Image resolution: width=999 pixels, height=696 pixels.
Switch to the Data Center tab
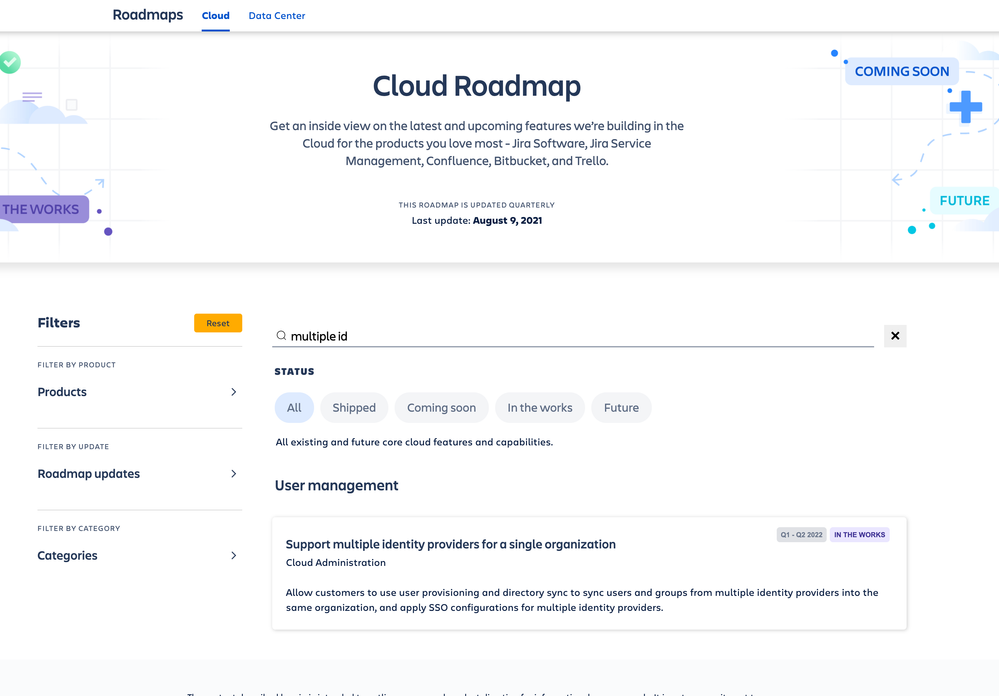click(277, 15)
